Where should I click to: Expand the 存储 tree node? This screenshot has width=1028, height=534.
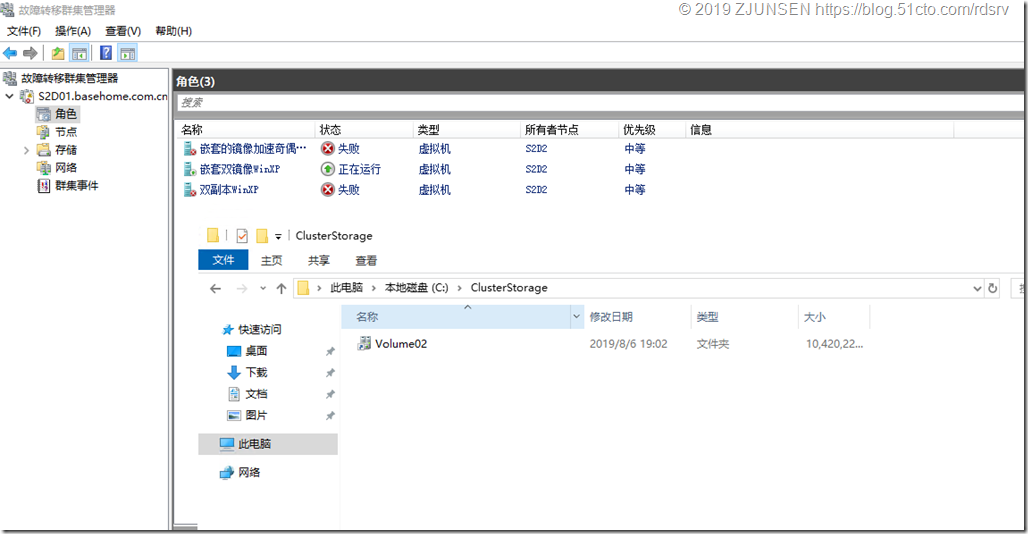pos(26,150)
